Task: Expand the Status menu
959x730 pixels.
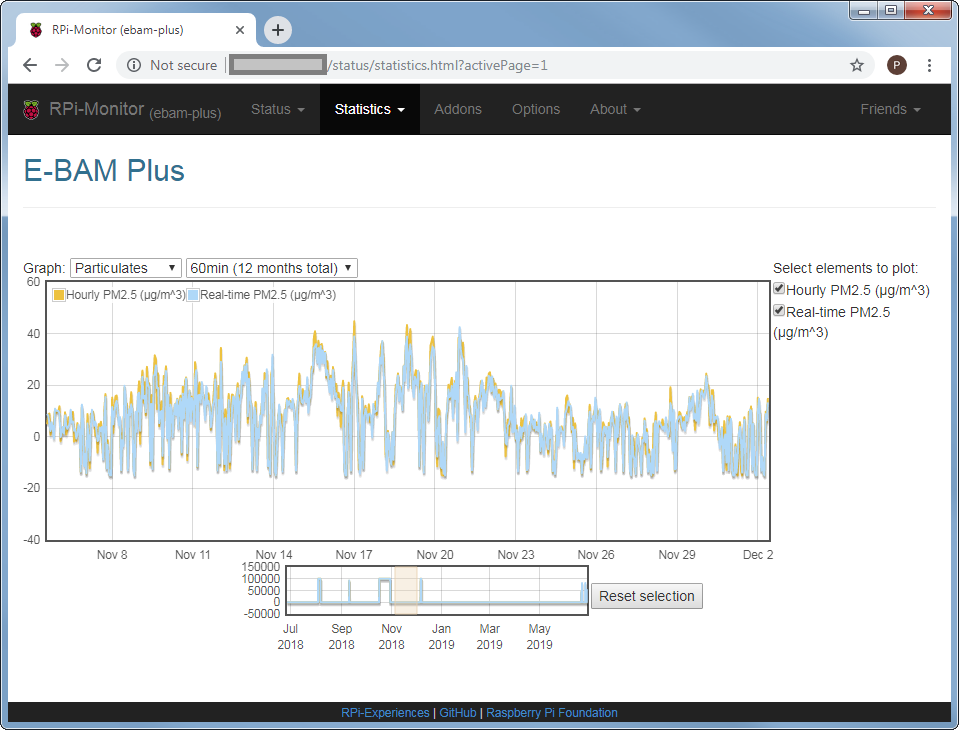Action: [x=278, y=109]
